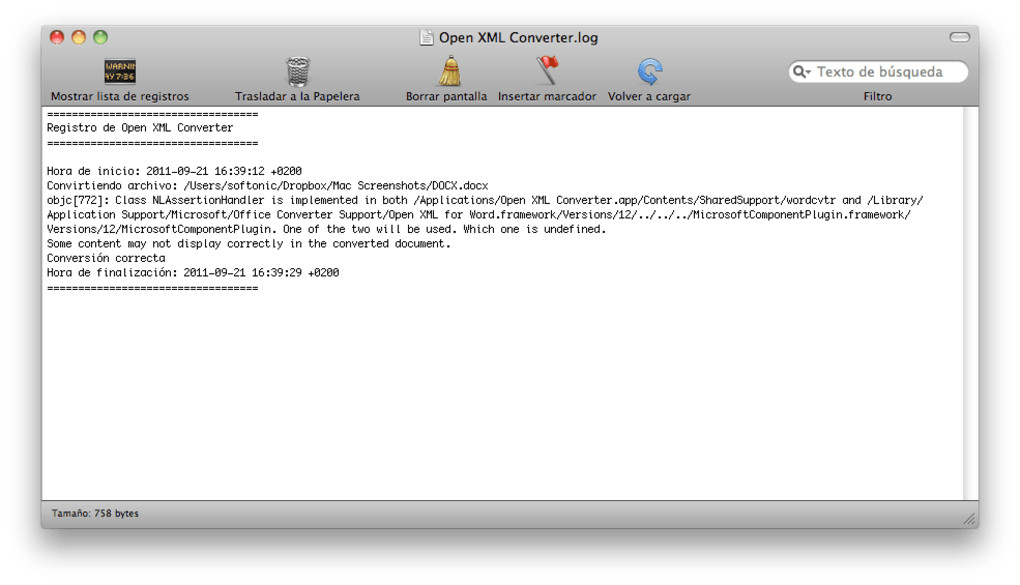Viewport: 1020px width, 585px height.
Task: Clear display with the Borrar pantalla broom icon
Action: 450,71
